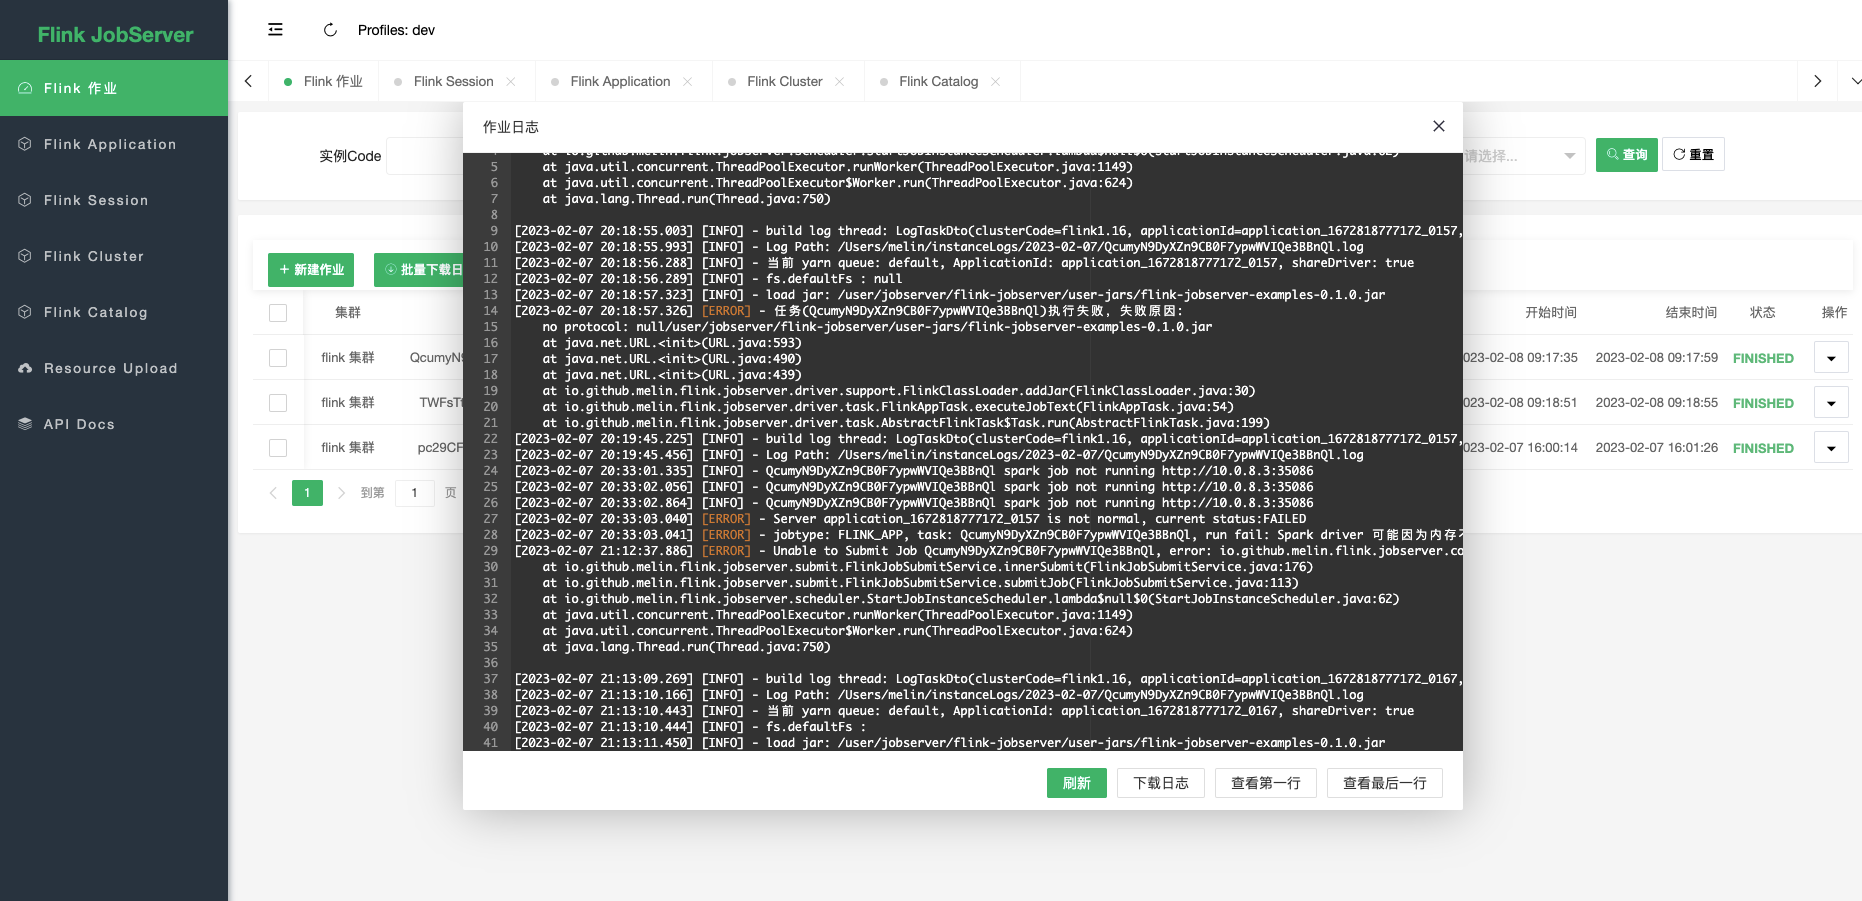Open Flink Session in sidebar
Viewport: 1862px width, 901px height.
click(x=114, y=200)
